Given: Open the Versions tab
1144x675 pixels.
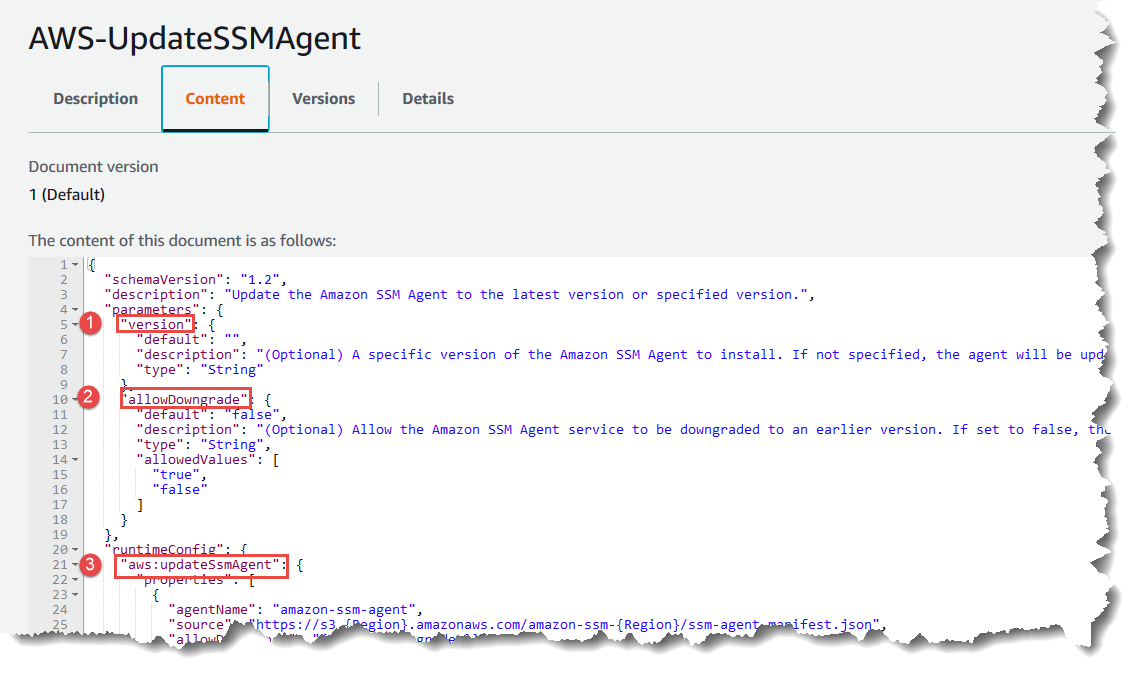Looking at the screenshot, I should [323, 98].
